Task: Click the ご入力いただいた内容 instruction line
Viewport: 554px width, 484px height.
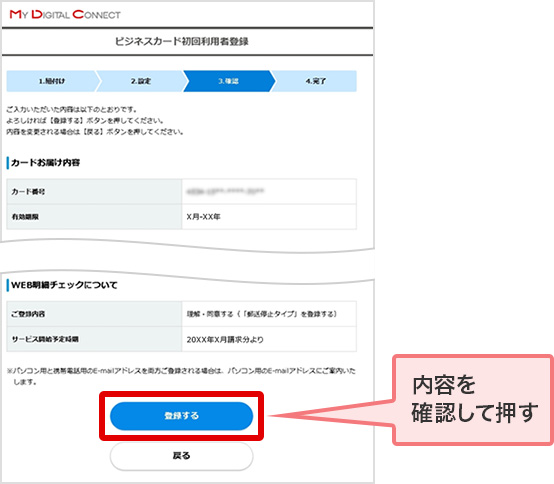Action: (72, 110)
